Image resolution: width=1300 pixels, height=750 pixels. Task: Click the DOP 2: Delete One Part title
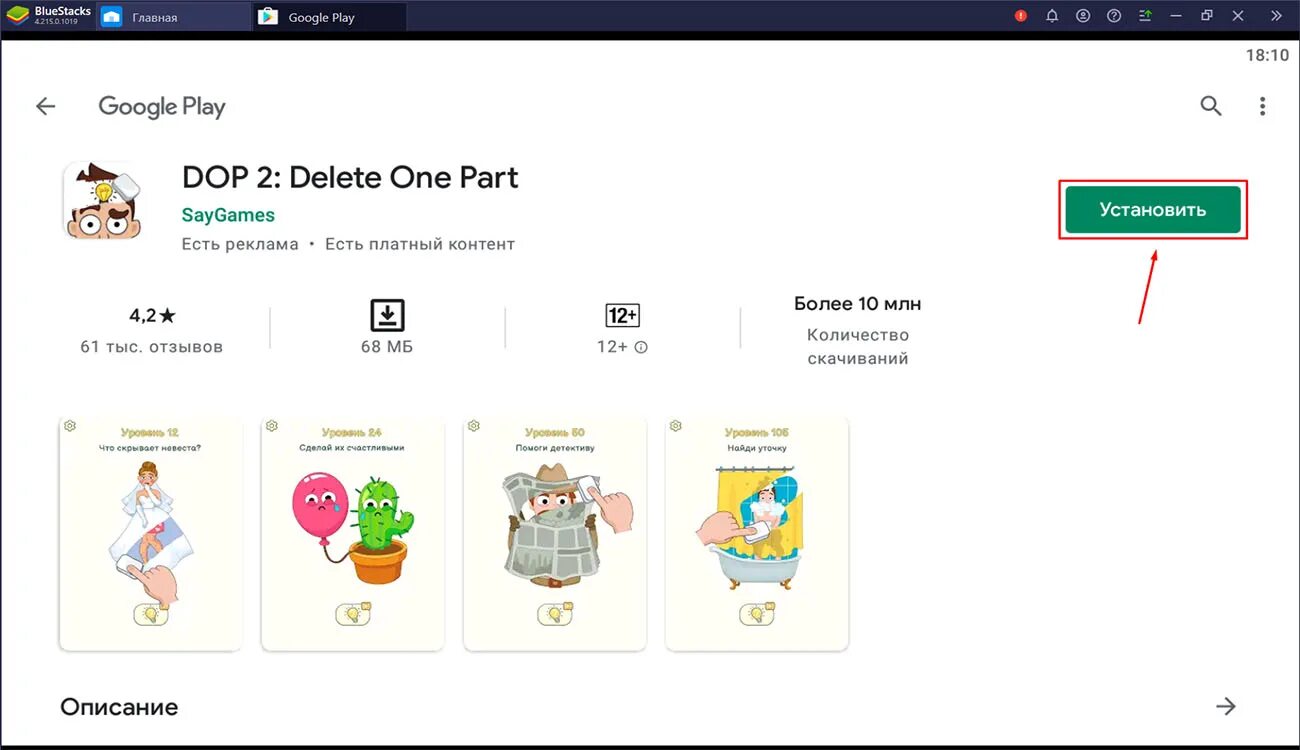click(350, 177)
